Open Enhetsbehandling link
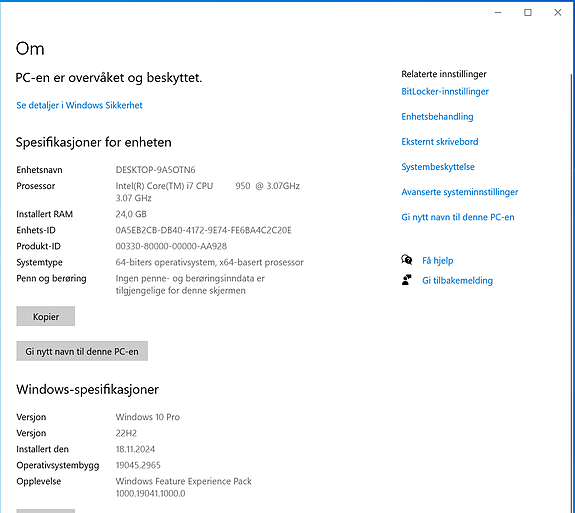This screenshot has width=575, height=513. pos(437,117)
